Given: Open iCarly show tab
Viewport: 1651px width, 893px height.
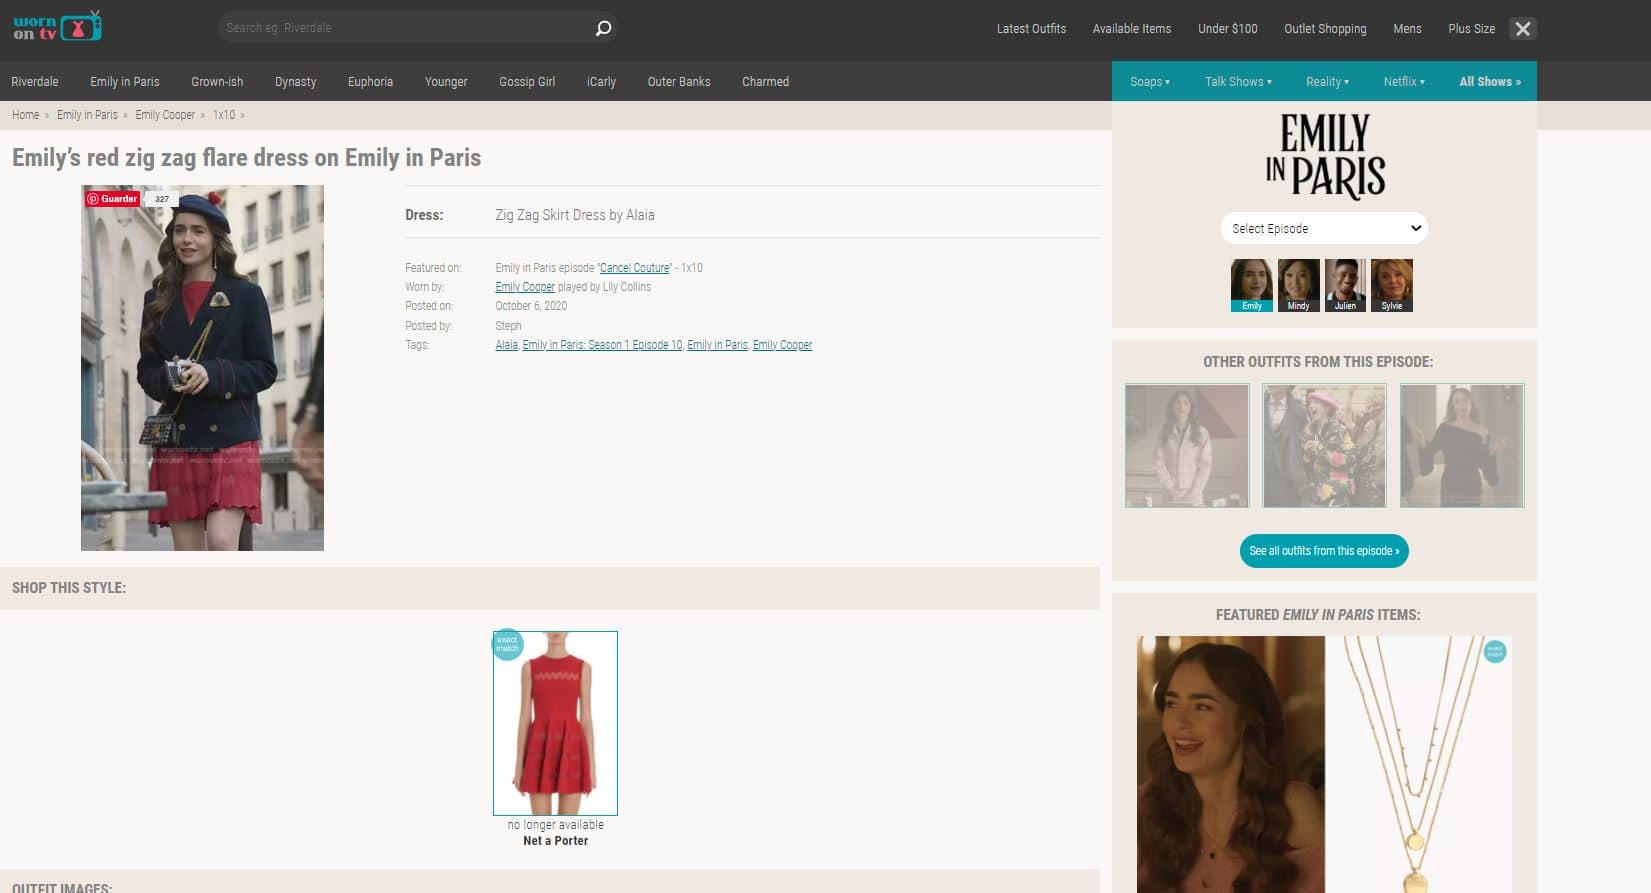Looking at the screenshot, I should point(601,82).
